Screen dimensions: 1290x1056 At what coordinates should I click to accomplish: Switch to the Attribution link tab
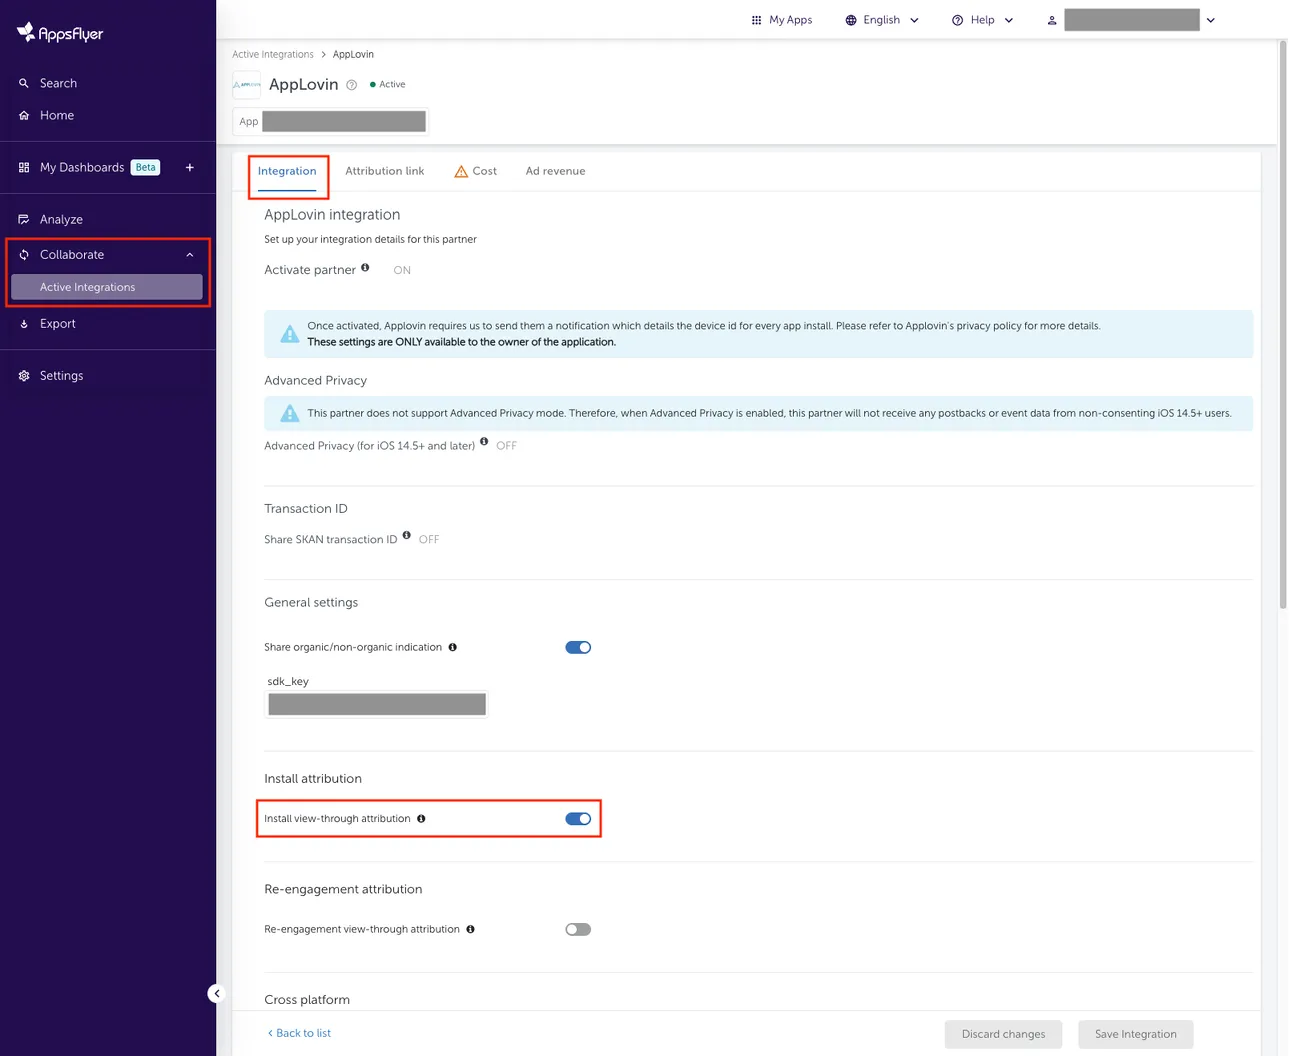click(x=384, y=171)
